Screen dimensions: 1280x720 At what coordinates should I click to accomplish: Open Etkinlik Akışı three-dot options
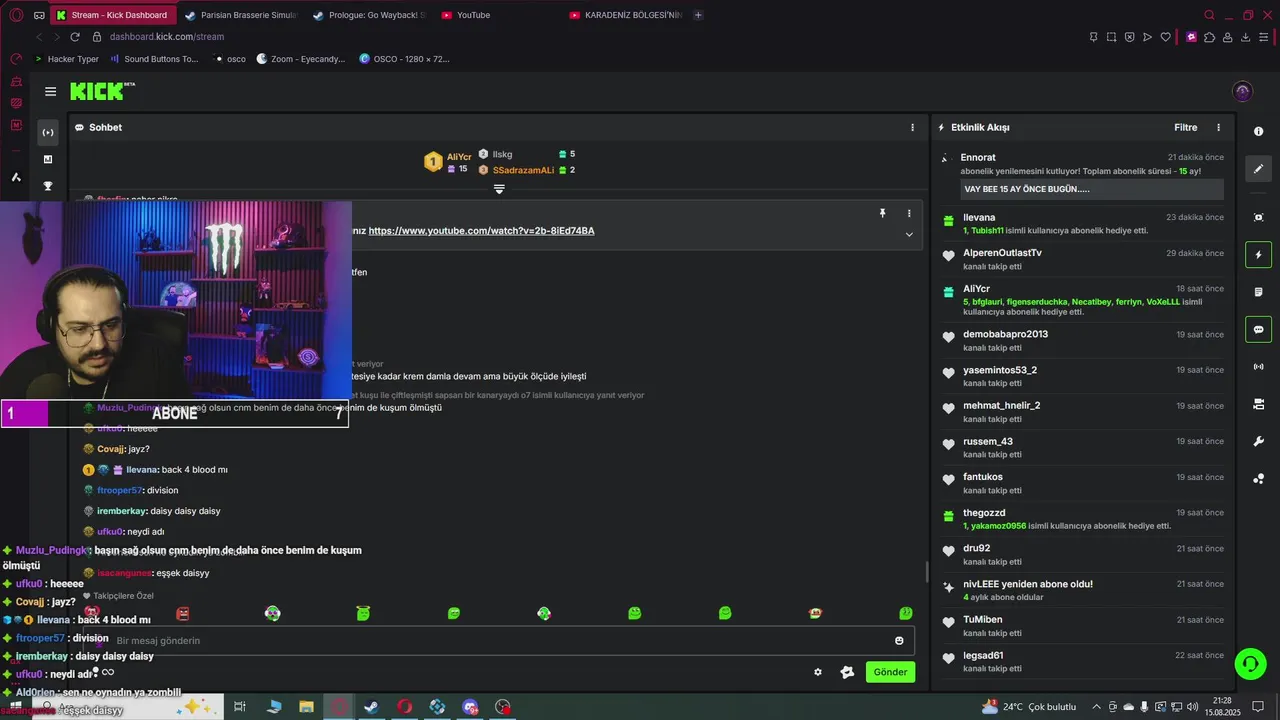coord(1218,127)
